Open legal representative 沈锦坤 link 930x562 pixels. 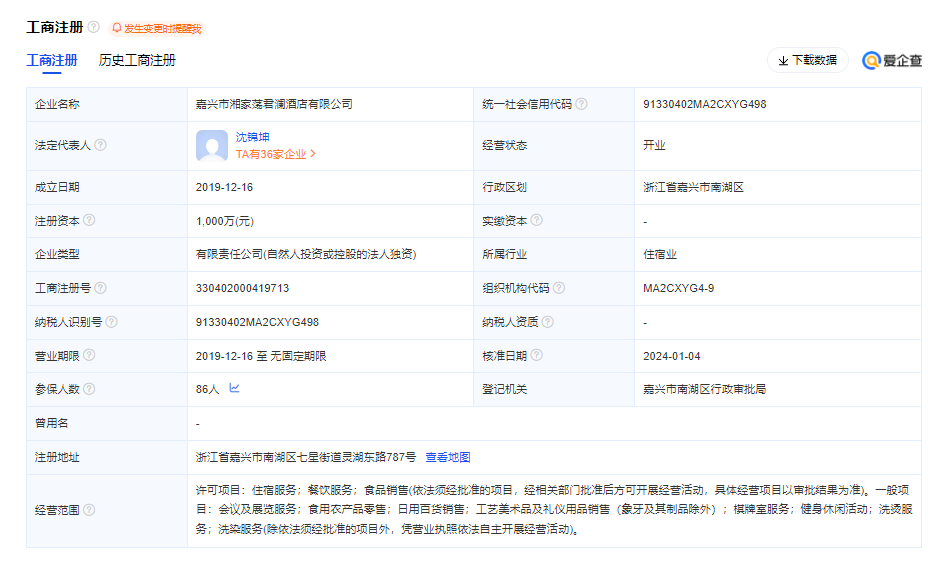[253, 137]
